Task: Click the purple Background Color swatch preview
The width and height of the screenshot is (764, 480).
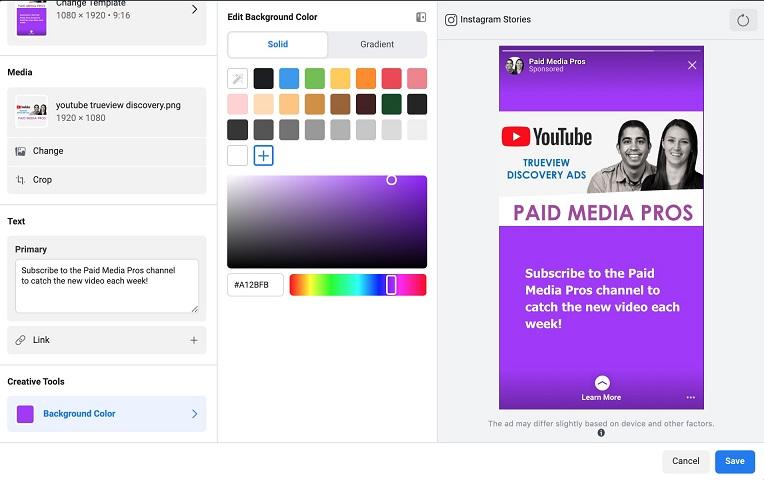Action: [25, 414]
